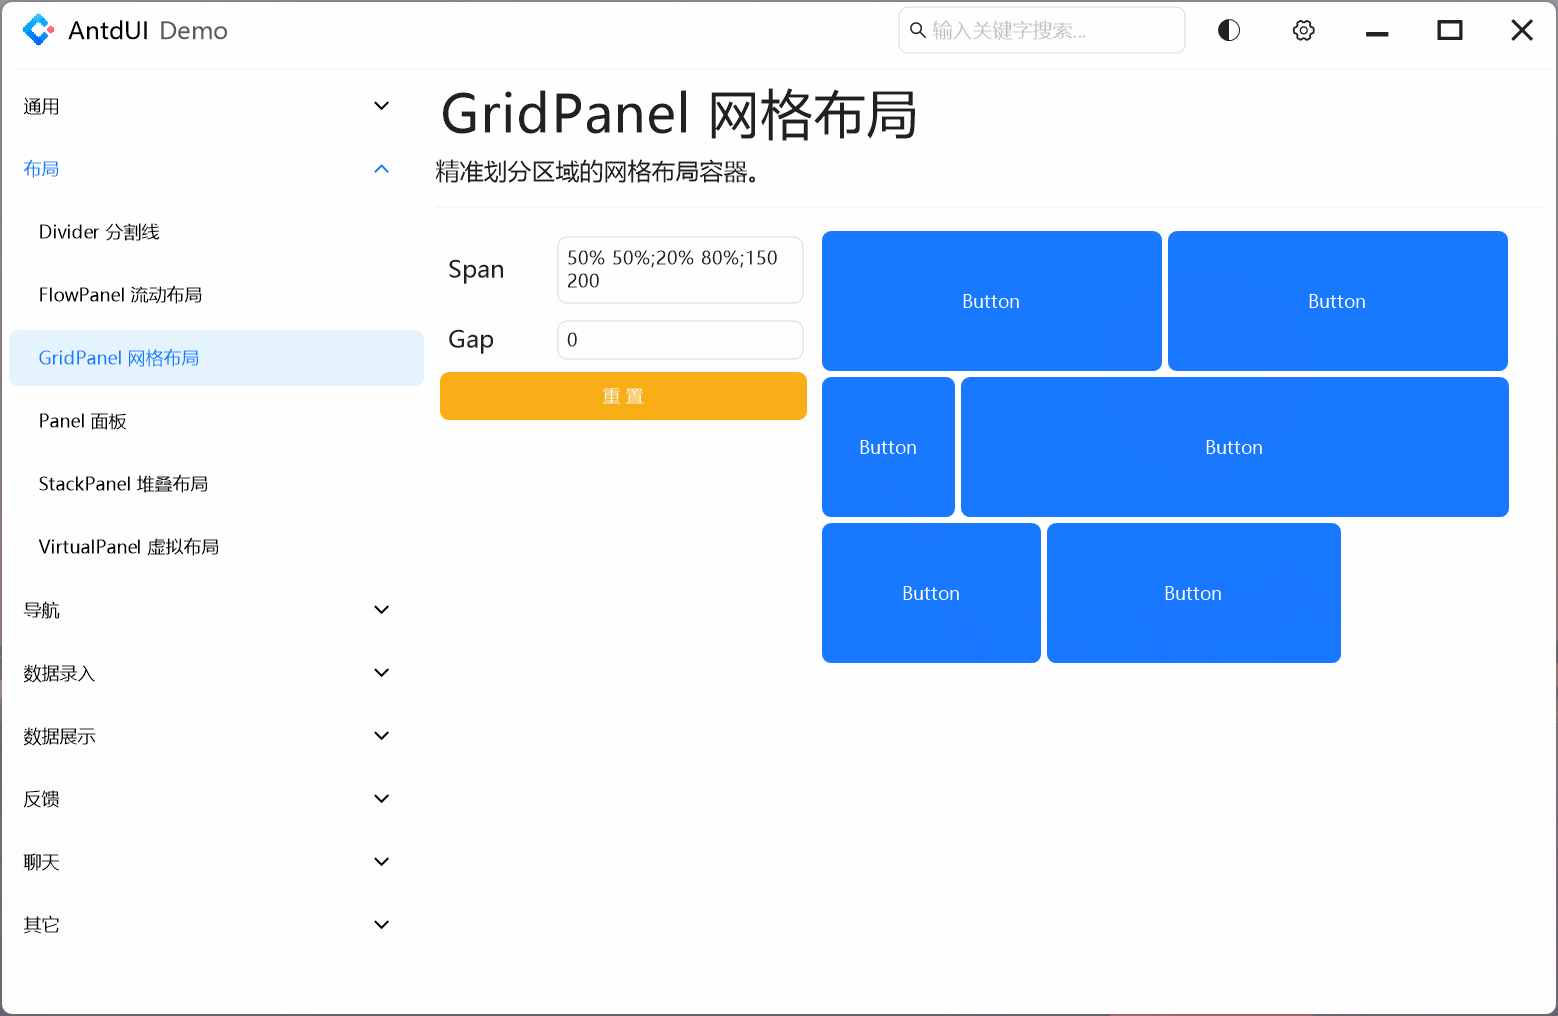Collapse the 布局 section chevron
The height and width of the screenshot is (1016, 1558).
point(381,168)
